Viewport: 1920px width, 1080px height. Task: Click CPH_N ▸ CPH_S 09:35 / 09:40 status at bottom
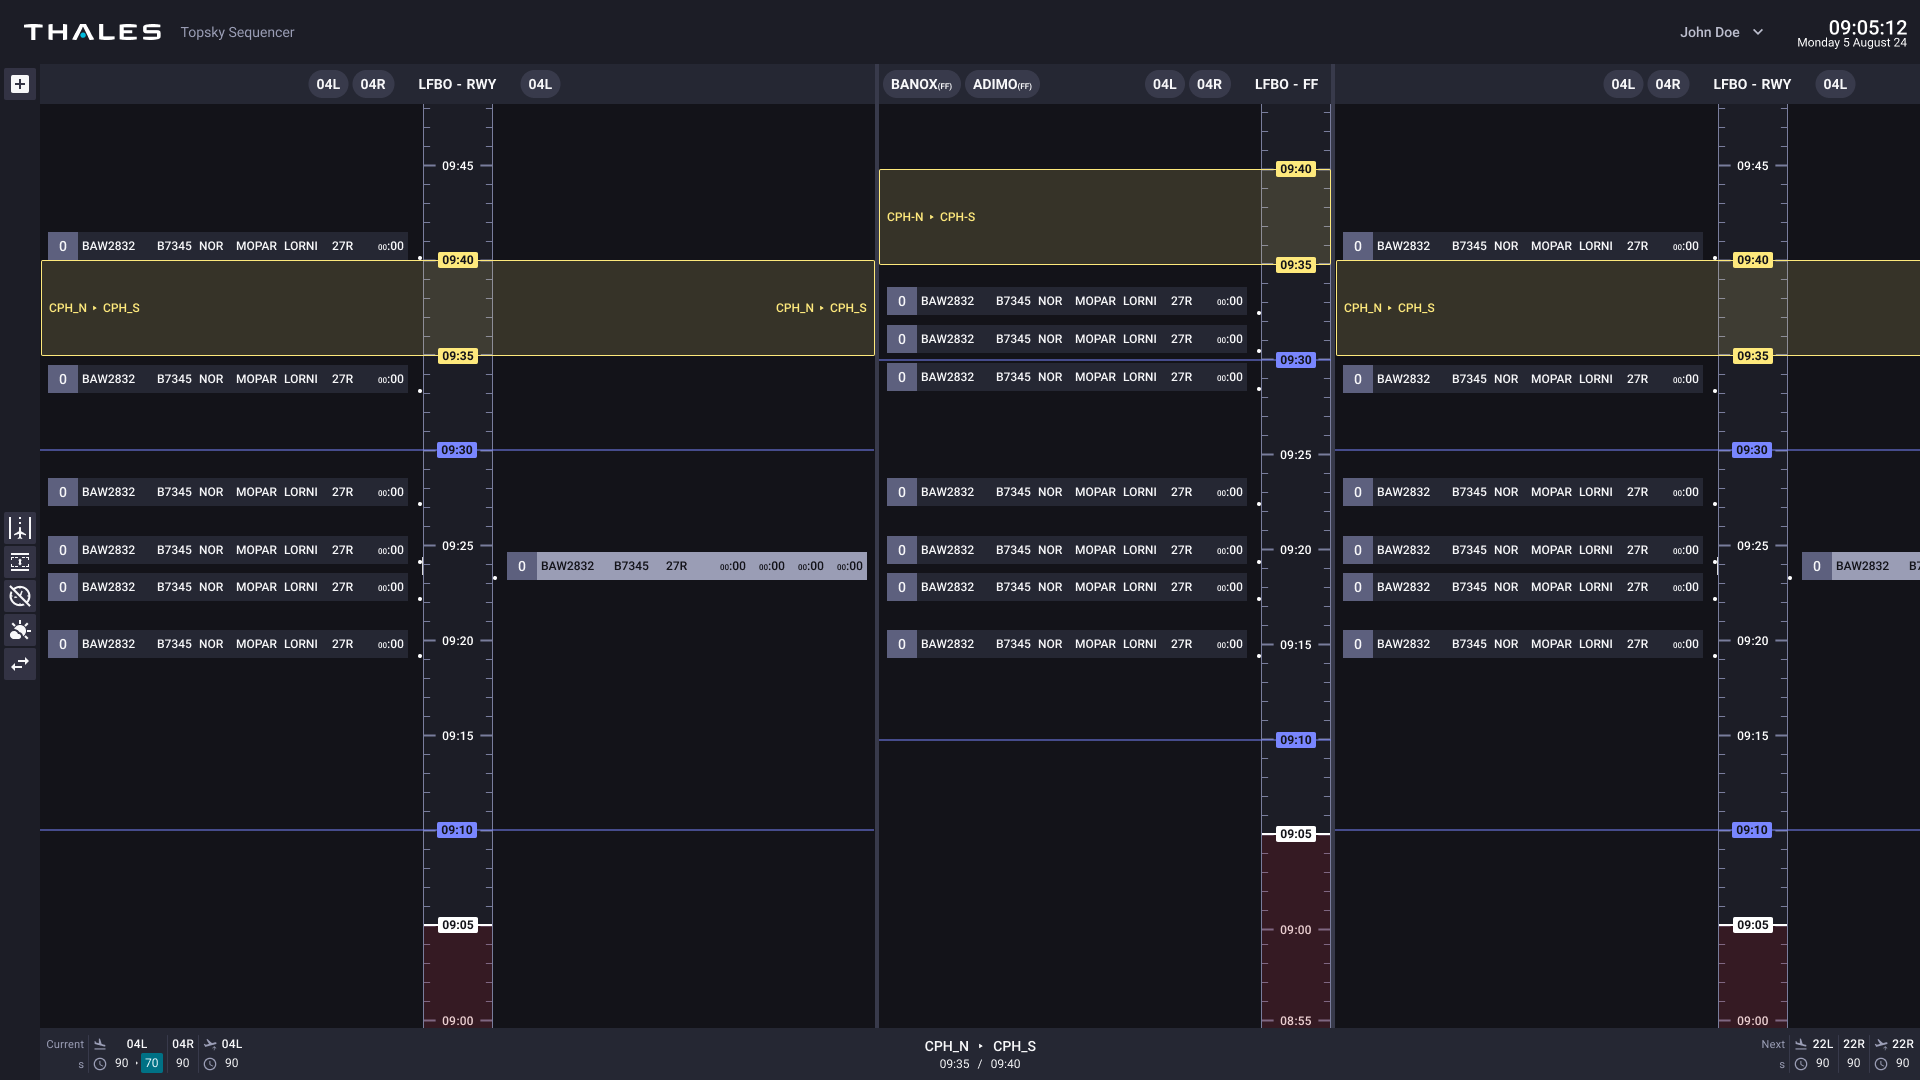coord(980,1054)
